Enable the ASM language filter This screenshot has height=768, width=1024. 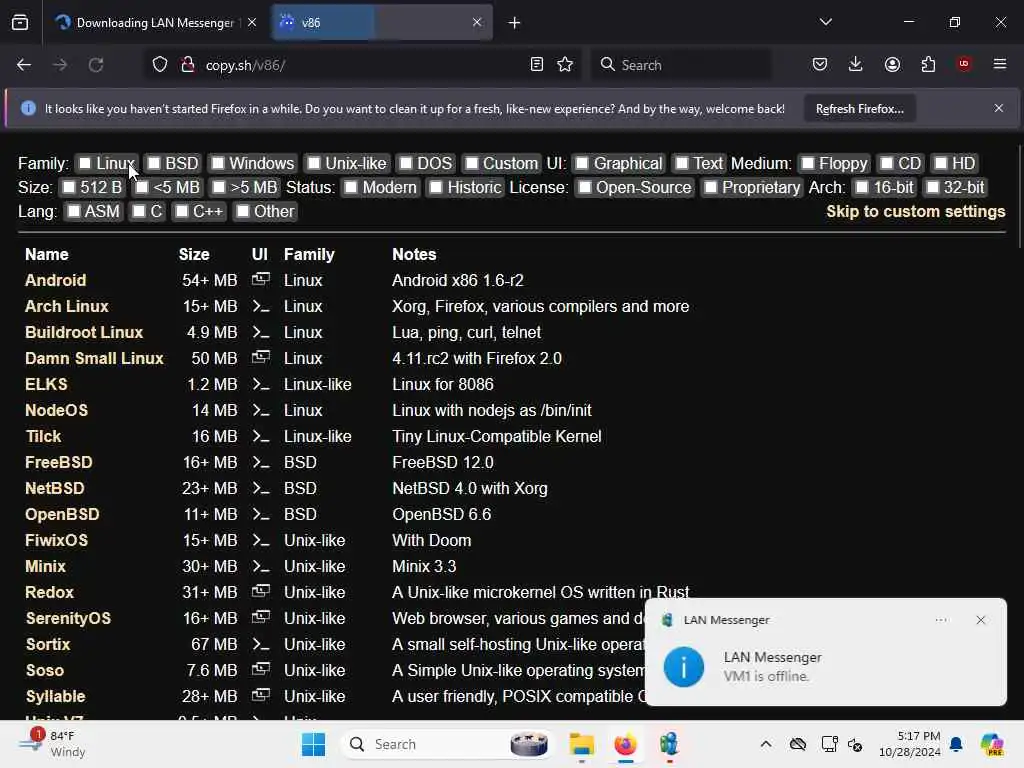pyautogui.click(x=74, y=212)
